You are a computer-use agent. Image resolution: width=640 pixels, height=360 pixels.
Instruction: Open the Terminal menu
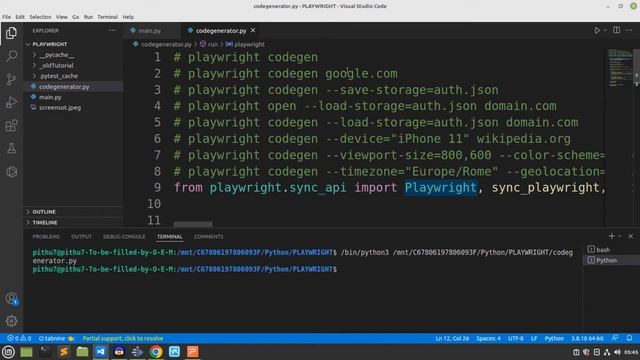click(108, 17)
